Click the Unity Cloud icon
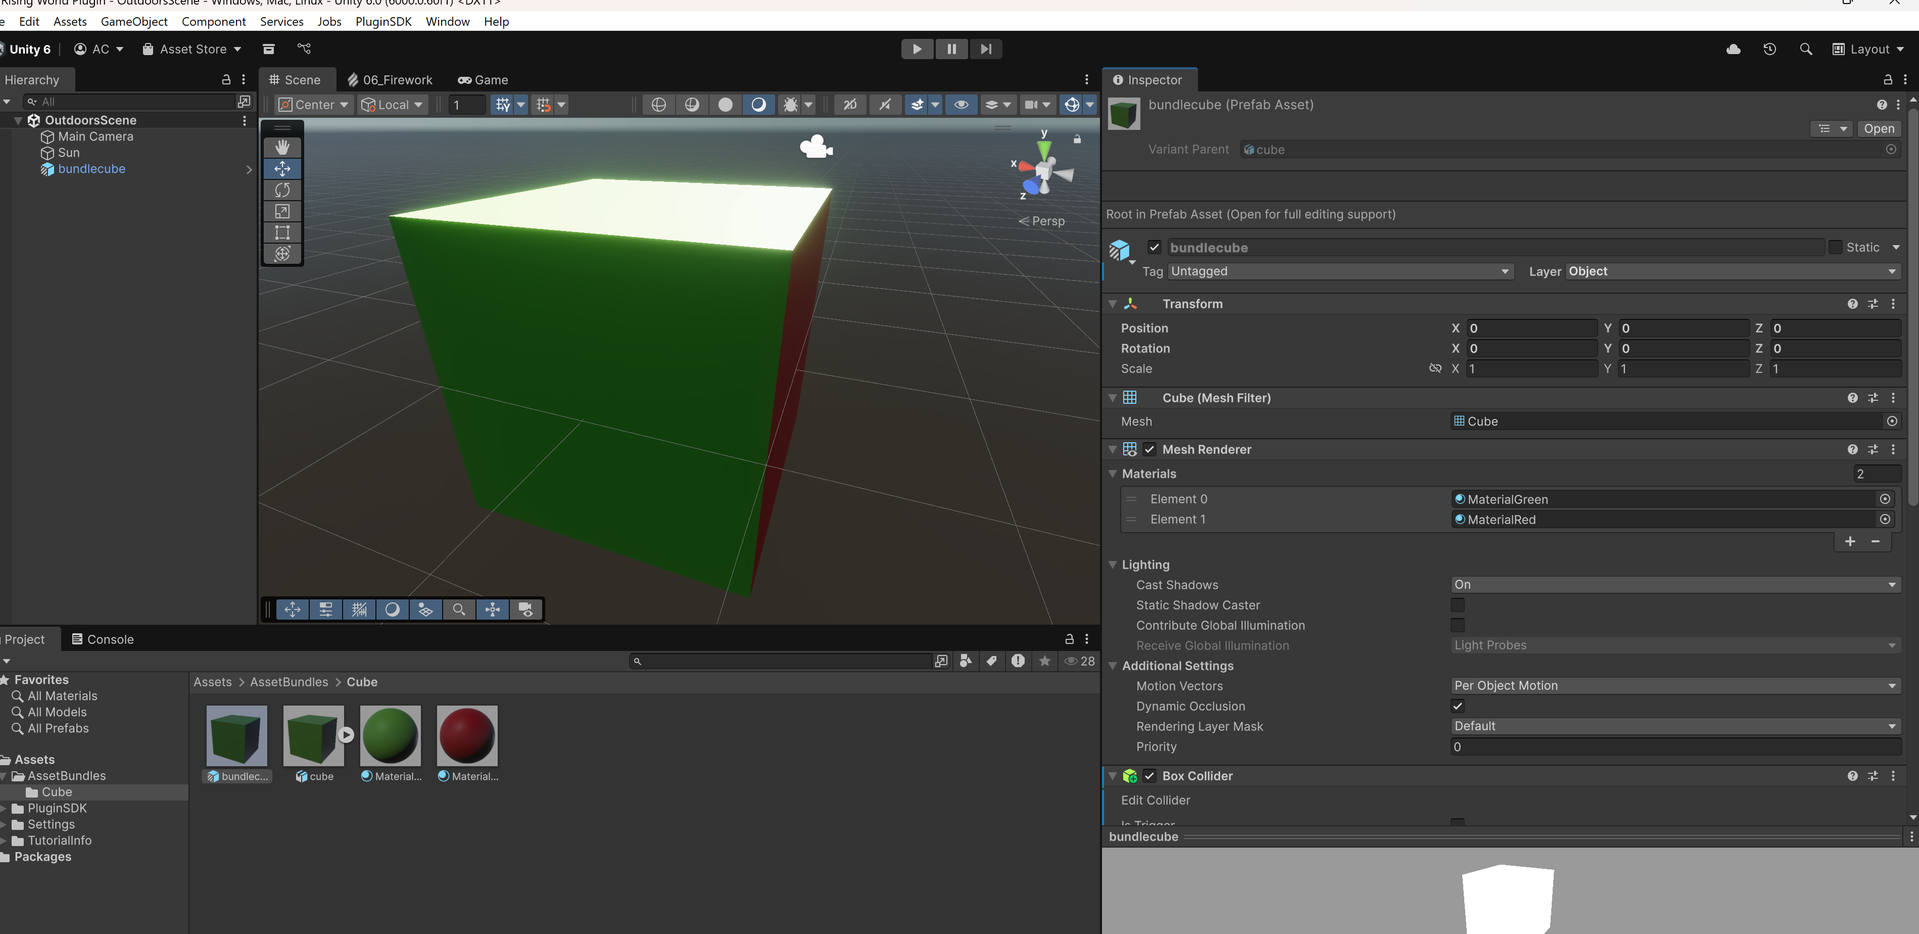The width and height of the screenshot is (1919, 934). [x=1733, y=49]
